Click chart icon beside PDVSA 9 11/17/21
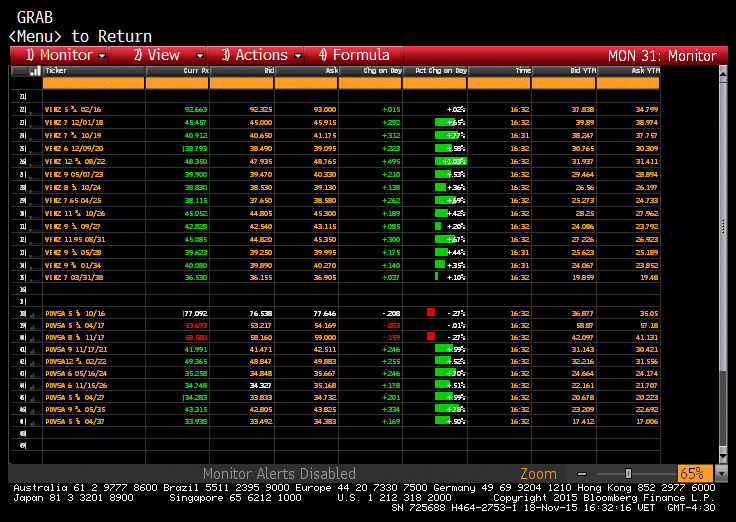The width and height of the screenshot is (736, 522). pyautogui.click(x=35, y=350)
